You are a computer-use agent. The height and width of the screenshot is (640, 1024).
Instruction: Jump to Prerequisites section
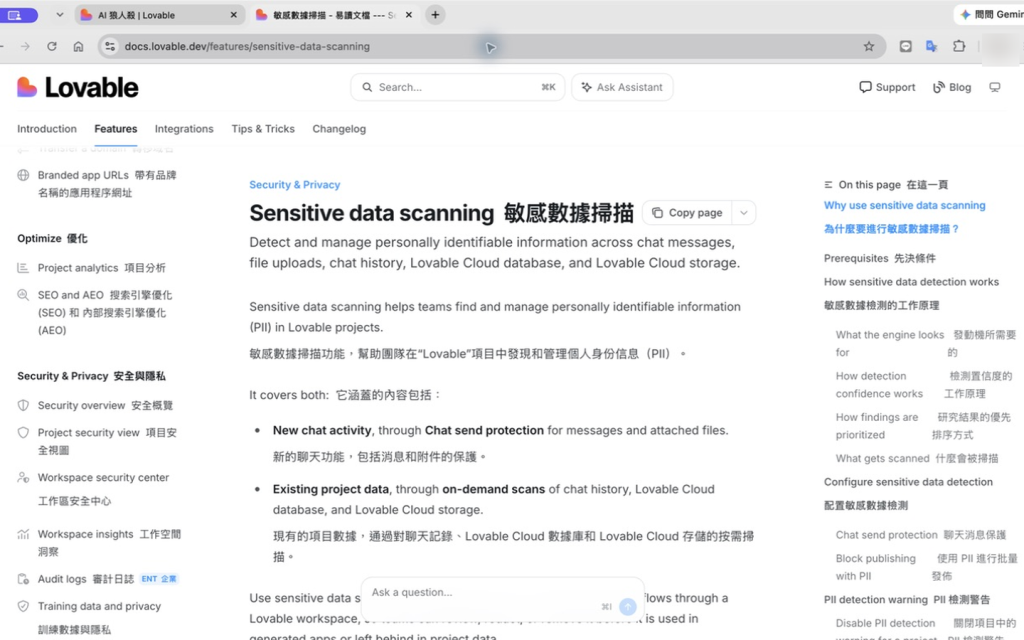(880, 258)
